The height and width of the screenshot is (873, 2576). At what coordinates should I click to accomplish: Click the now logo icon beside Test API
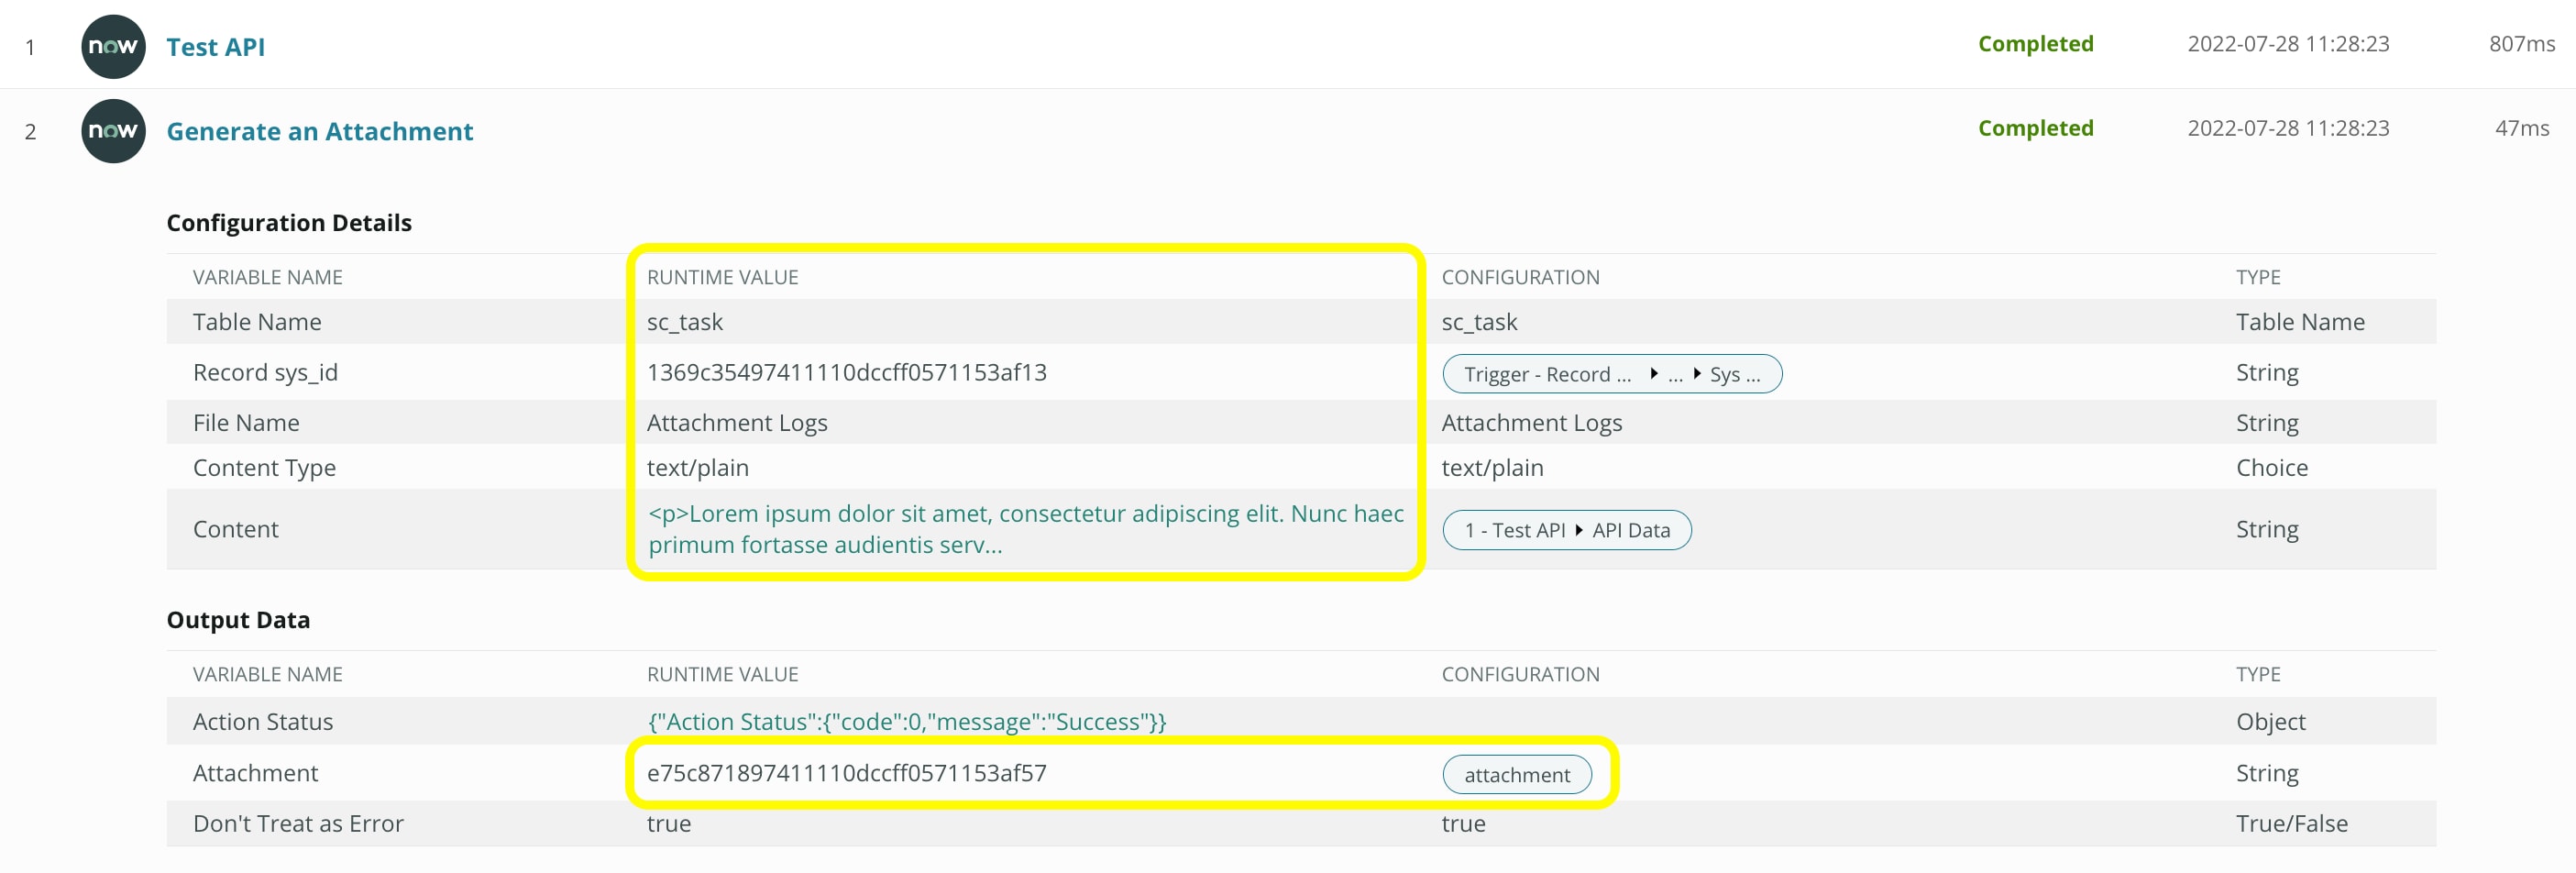[112, 46]
